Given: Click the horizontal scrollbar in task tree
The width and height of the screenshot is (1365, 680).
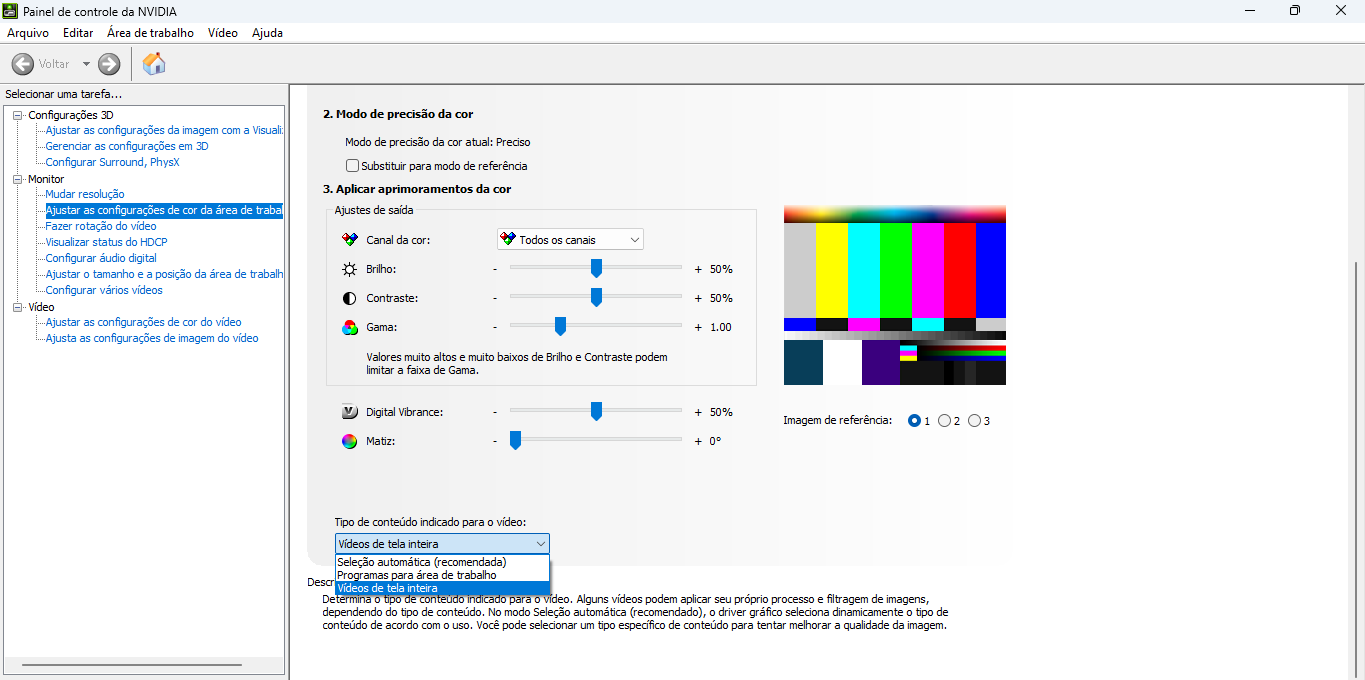Looking at the screenshot, I should (x=132, y=665).
